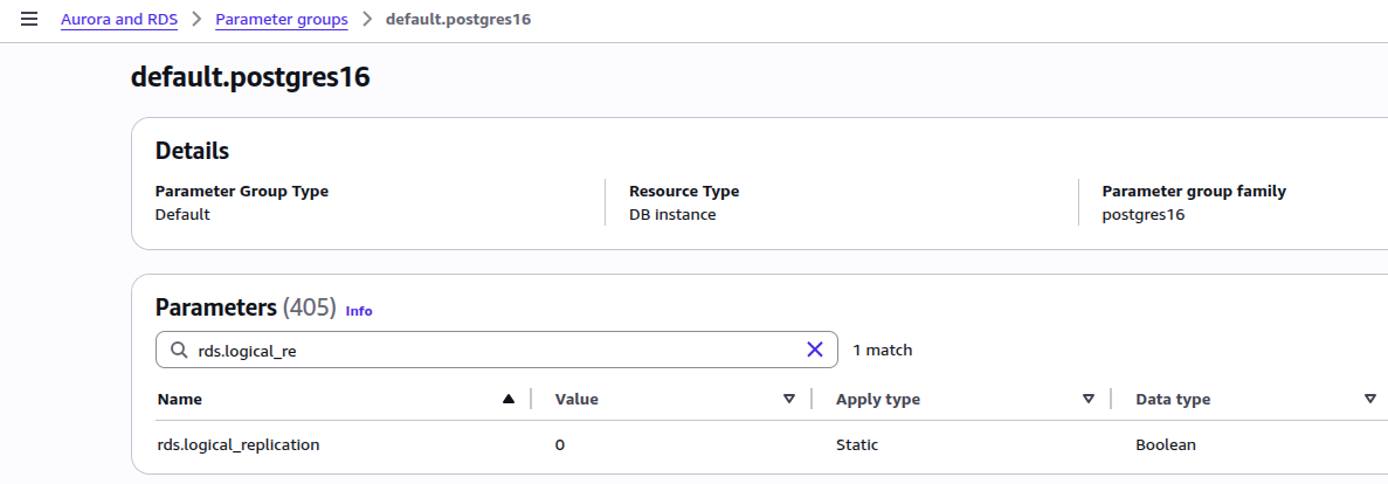
Task: Open Parameter groups breadcrumb link
Action: tap(282, 19)
